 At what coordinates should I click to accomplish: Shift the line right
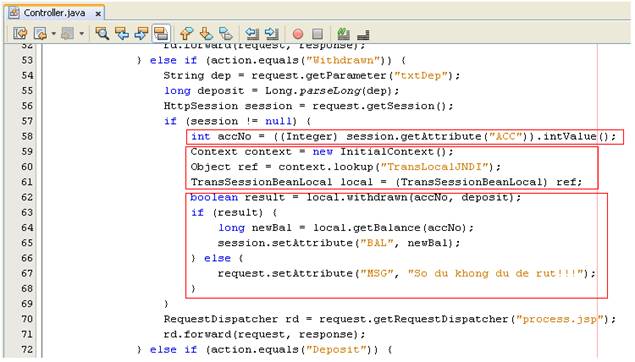[x=271, y=34]
